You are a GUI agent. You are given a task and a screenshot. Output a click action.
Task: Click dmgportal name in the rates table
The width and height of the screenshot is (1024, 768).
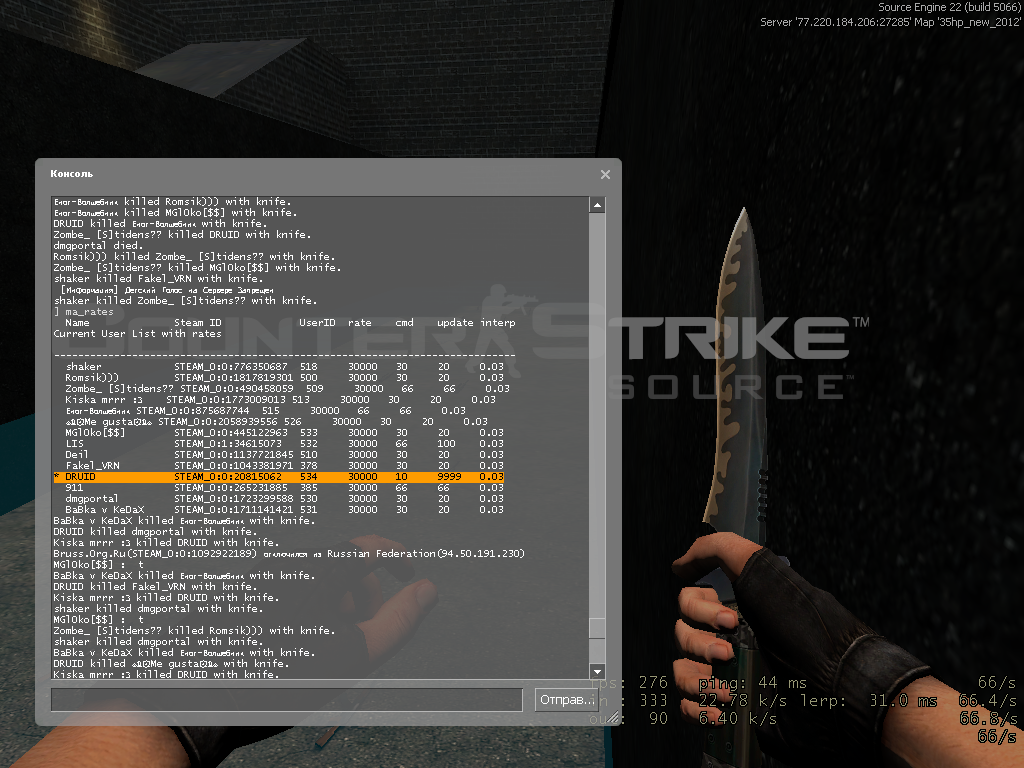tap(92, 499)
